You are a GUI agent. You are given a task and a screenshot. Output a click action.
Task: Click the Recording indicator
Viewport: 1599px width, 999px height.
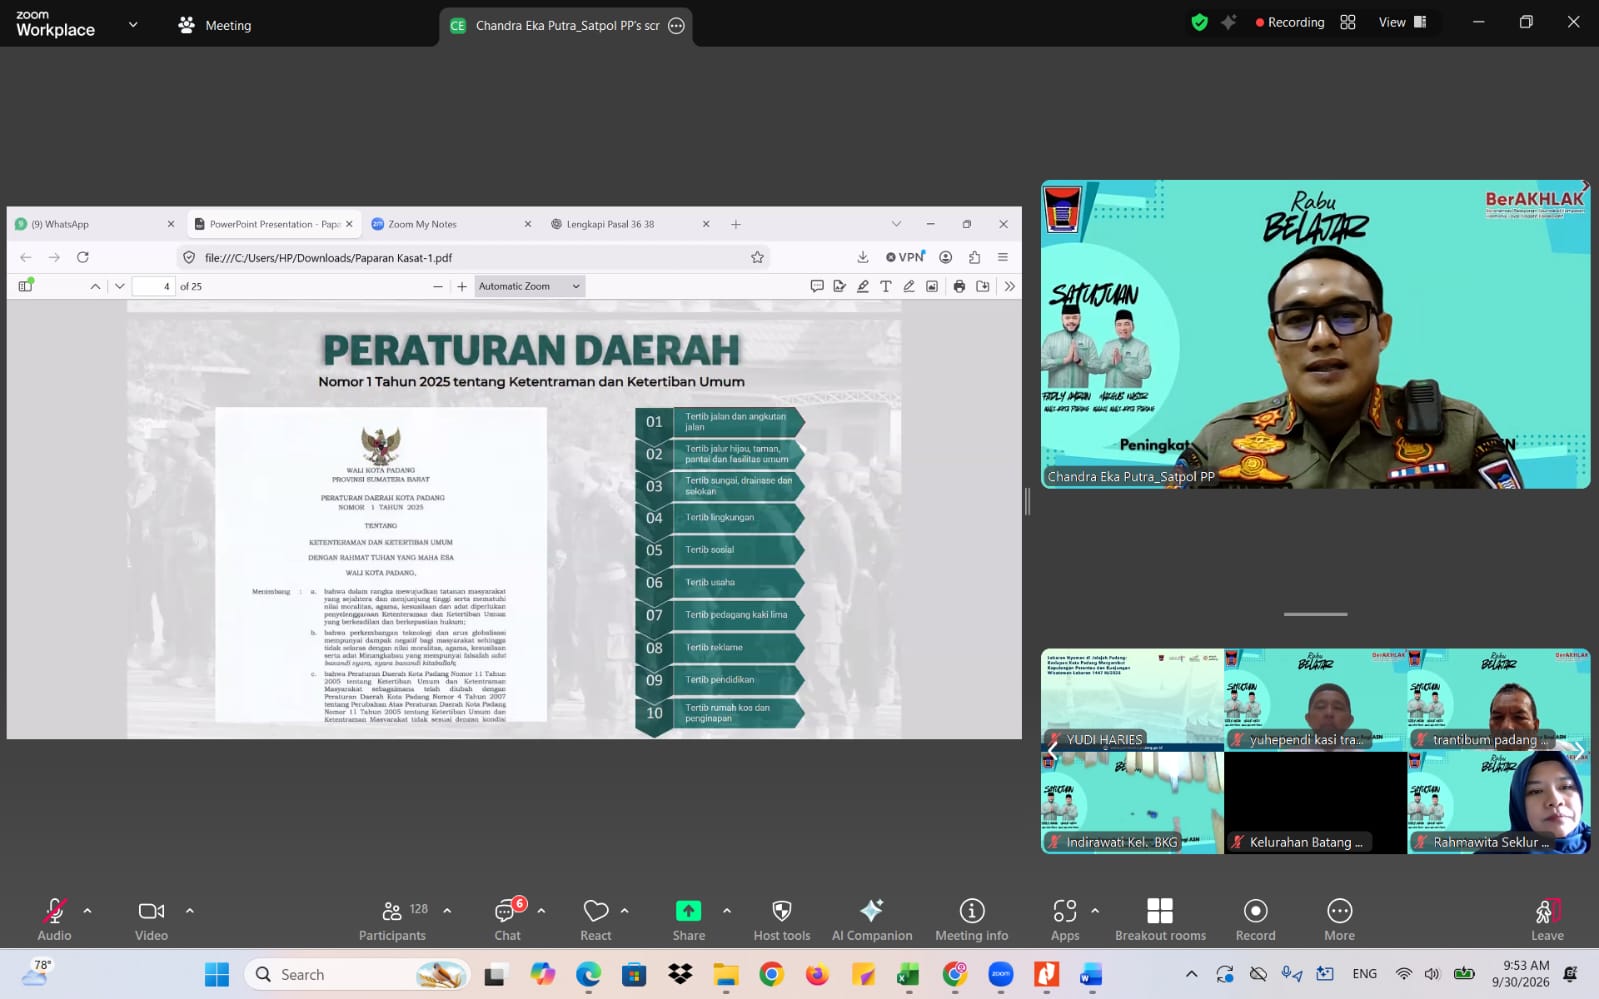pyautogui.click(x=1289, y=22)
